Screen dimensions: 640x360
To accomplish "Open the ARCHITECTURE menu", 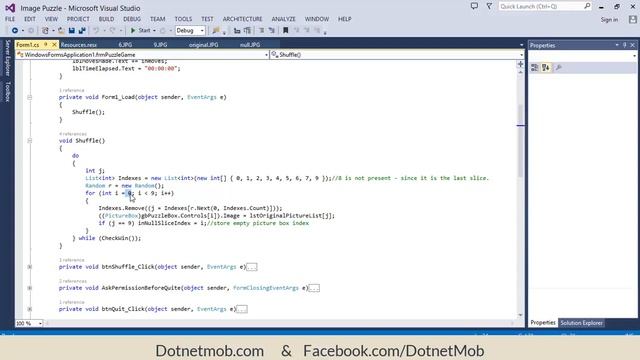I will (x=242, y=19).
